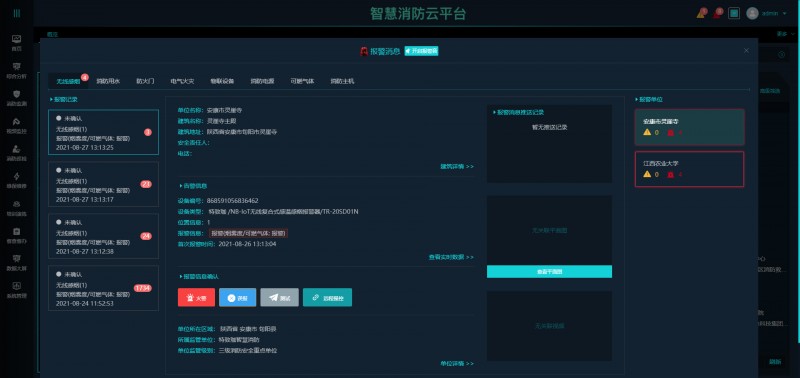Viewport: 800px width, 378px height.
Task: Confirm alarm as 火警 with red button
Action: pyautogui.click(x=196, y=297)
